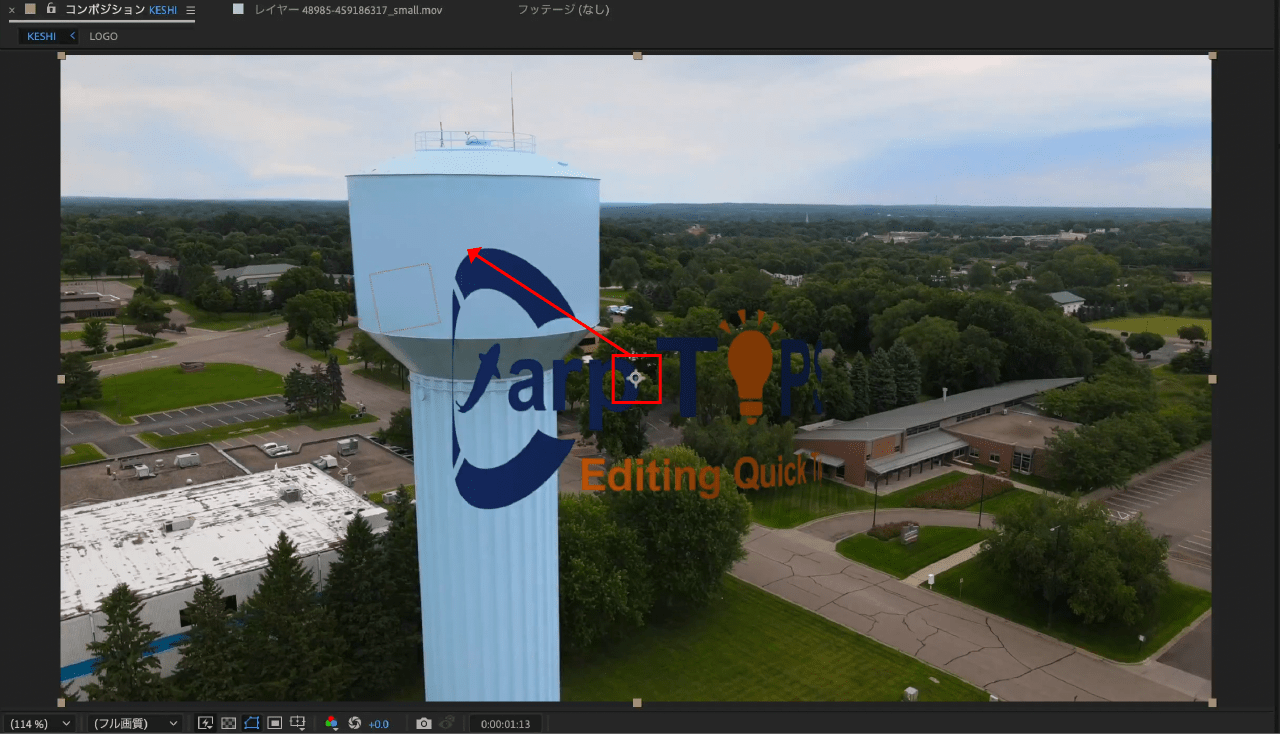Click the left-middle layer bounding handle
The width and height of the screenshot is (1280, 734).
click(62, 379)
